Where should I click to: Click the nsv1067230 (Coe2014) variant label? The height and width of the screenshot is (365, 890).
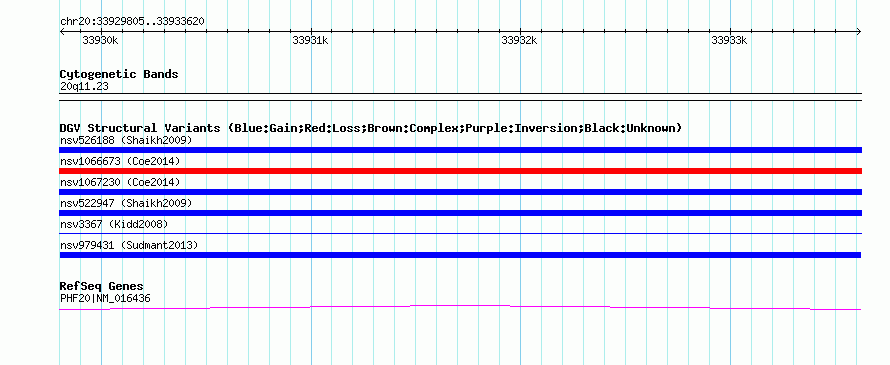pyautogui.click(x=120, y=182)
